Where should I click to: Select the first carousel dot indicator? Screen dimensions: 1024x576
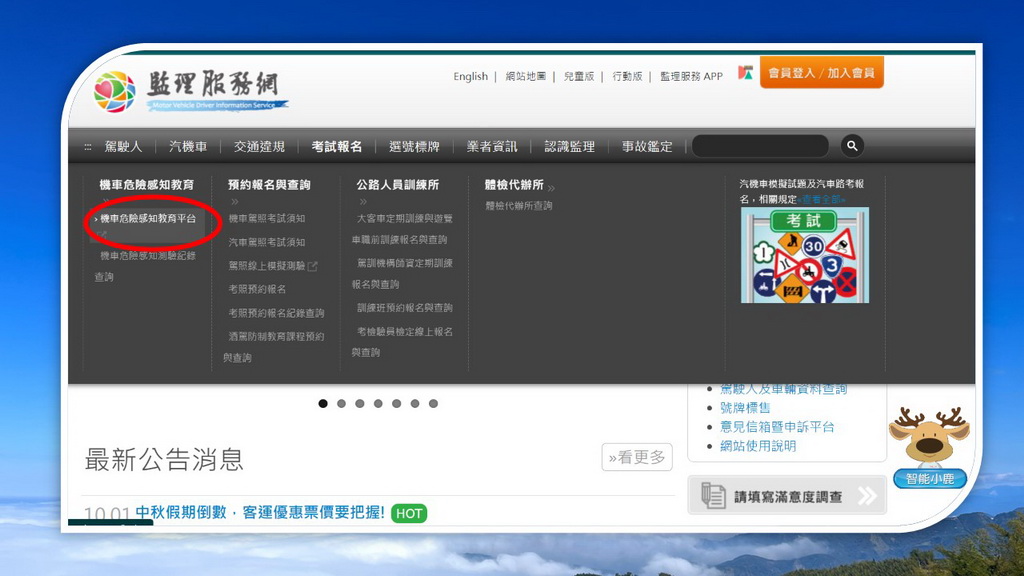click(323, 404)
